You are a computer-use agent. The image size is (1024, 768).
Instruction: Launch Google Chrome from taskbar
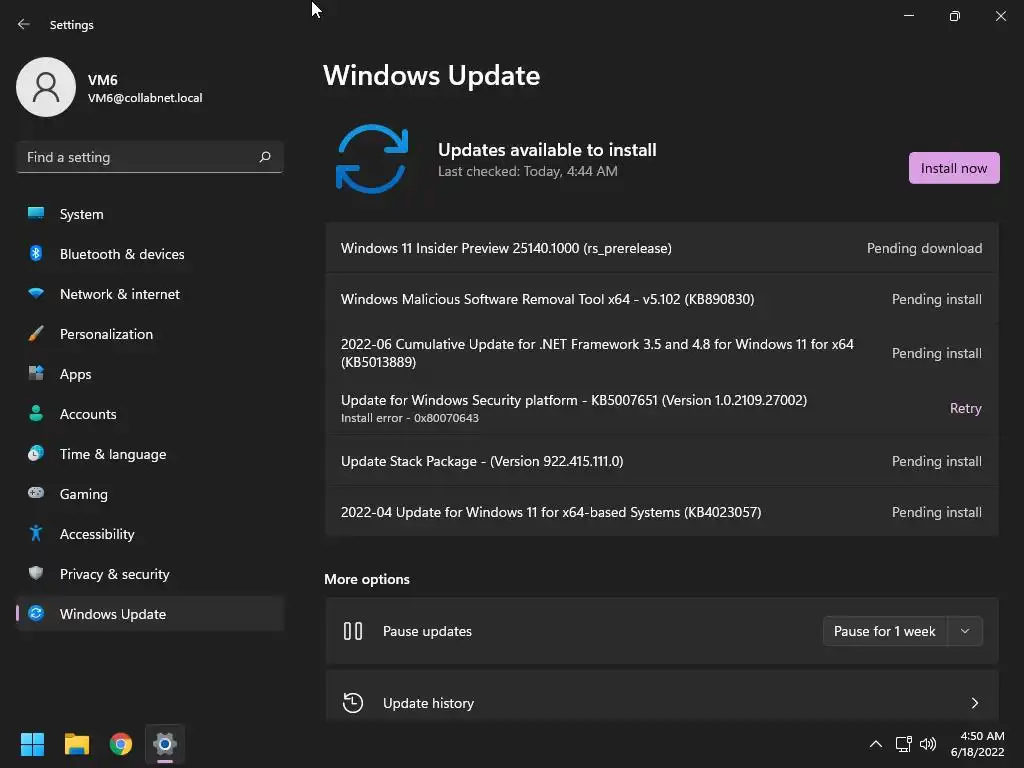(x=121, y=744)
